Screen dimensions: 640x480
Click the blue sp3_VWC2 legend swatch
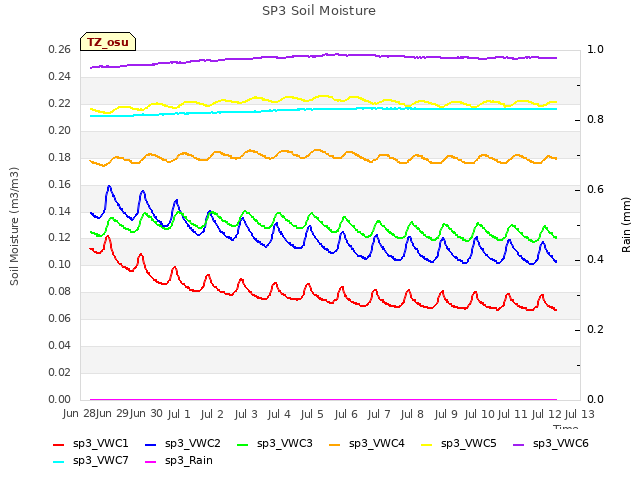(151, 445)
